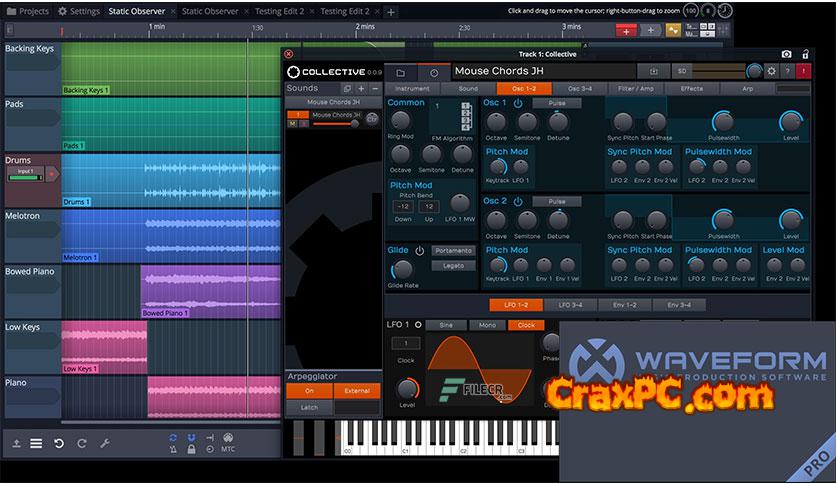Click the MTC sync icon
The width and height of the screenshot is (836, 484).
click(228, 442)
